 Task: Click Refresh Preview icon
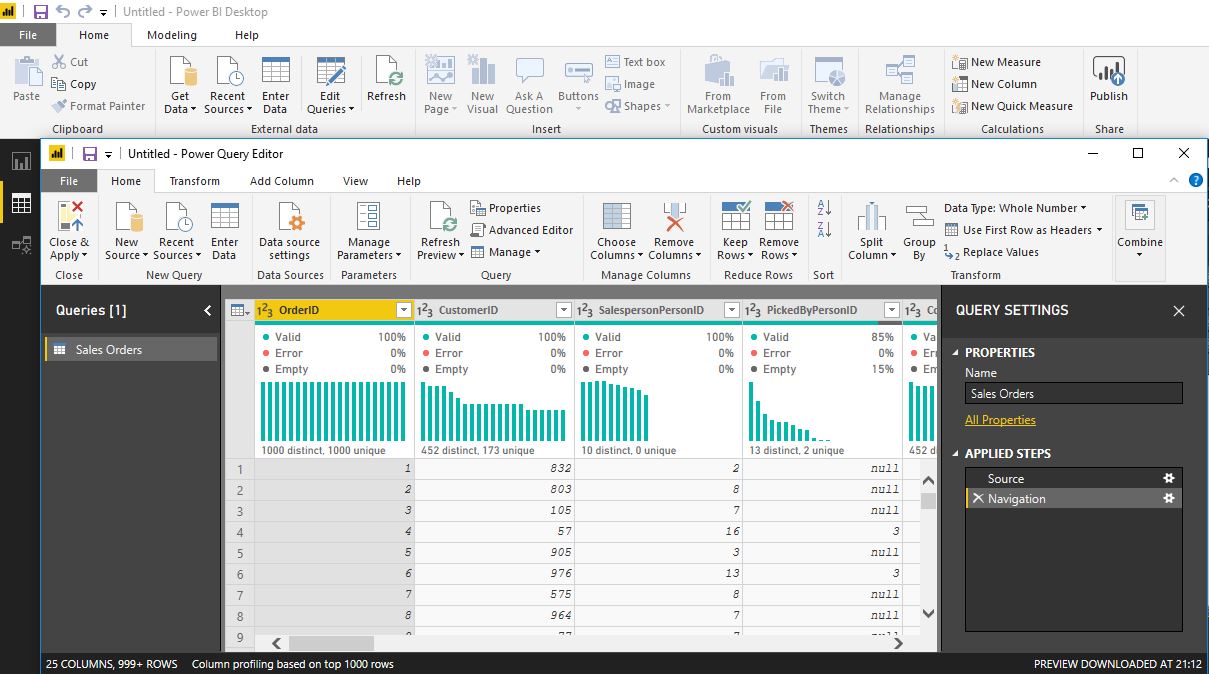[x=440, y=218]
